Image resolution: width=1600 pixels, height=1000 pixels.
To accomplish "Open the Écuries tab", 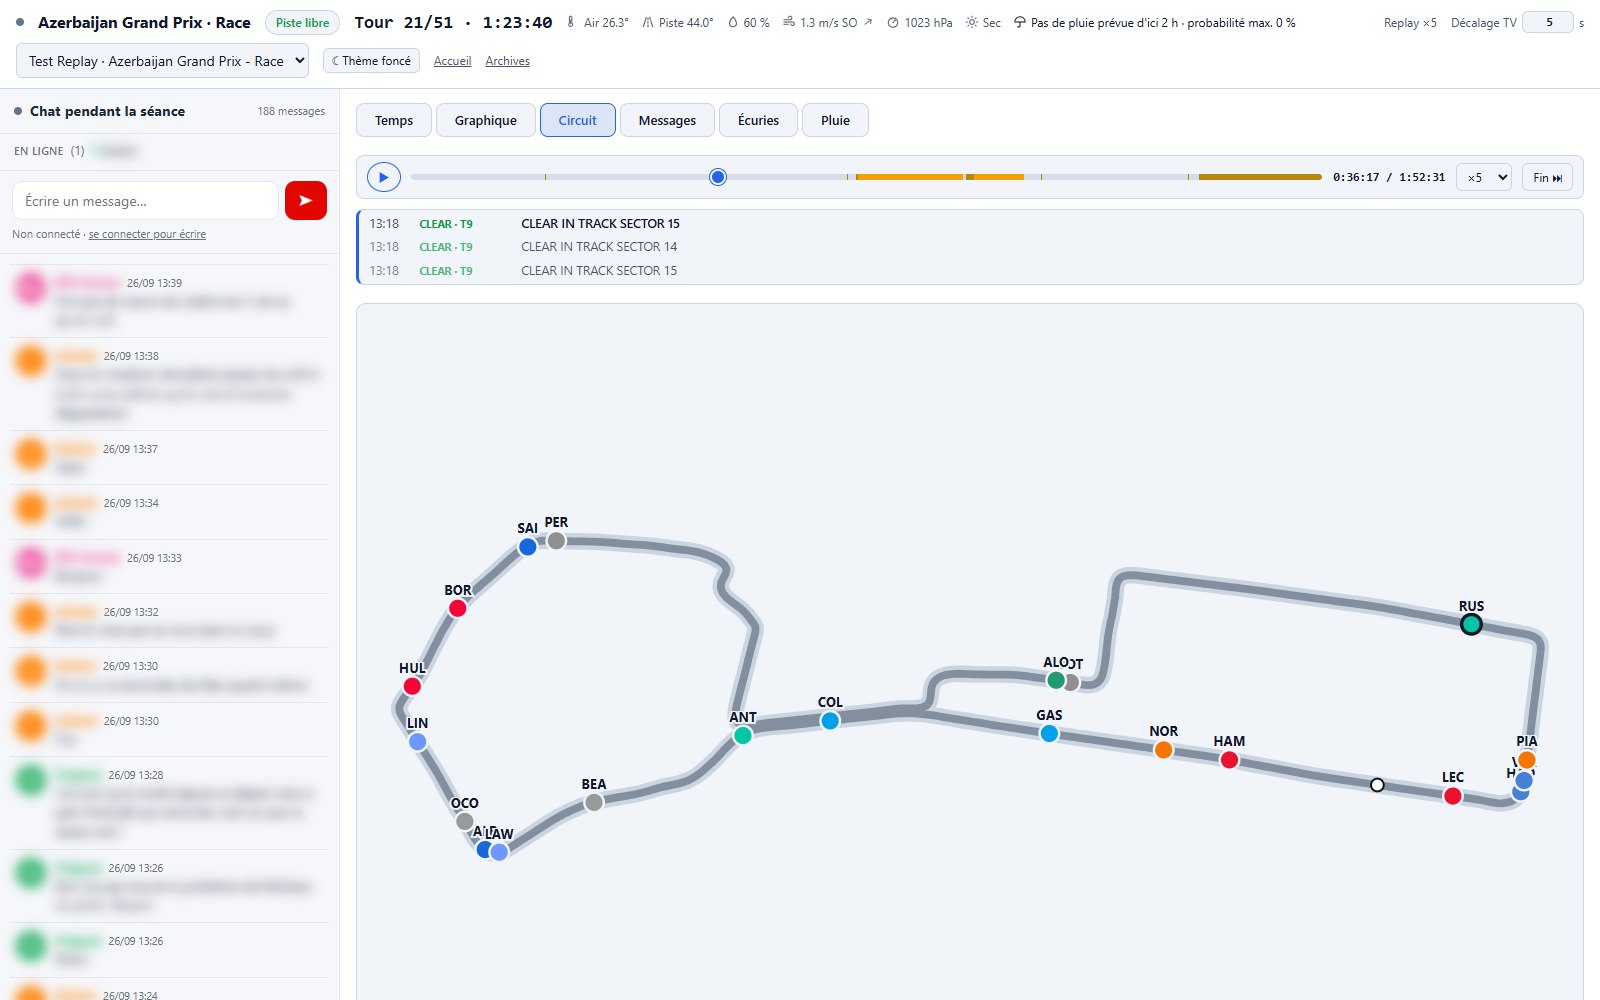I will point(758,120).
